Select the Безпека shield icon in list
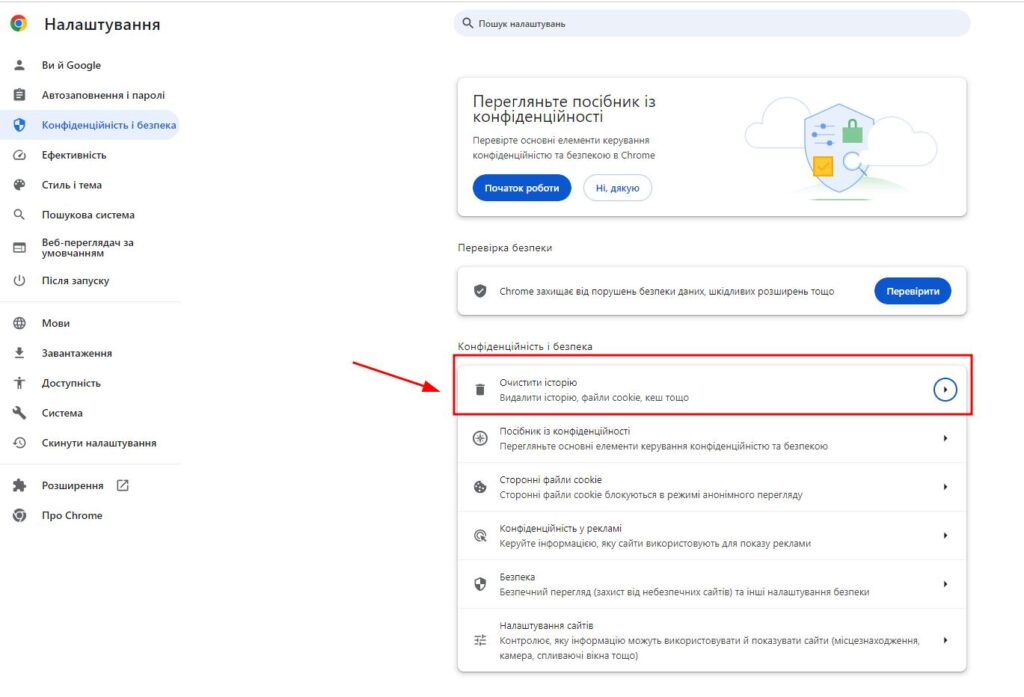Image resolution: width=1024 pixels, height=697 pixels. (480, 584)
